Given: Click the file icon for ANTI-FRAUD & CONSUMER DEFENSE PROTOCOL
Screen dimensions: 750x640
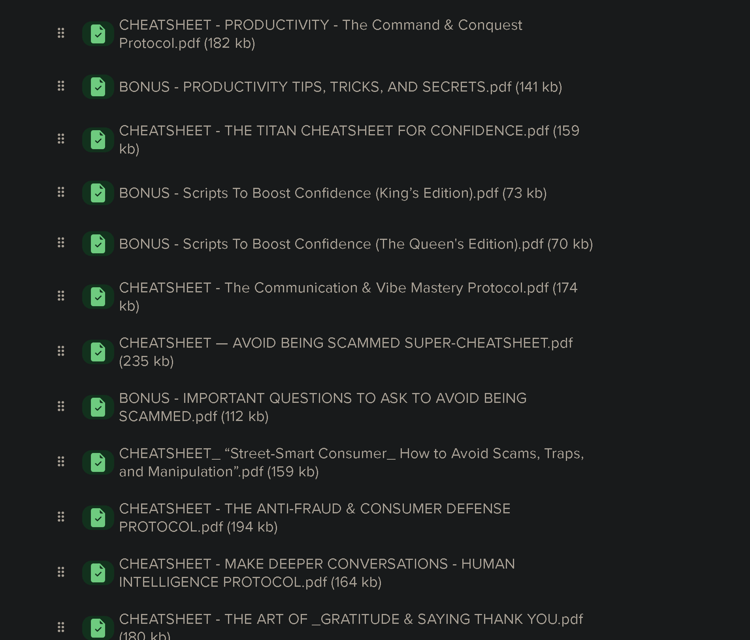Looking at the screenshot, I should point(97,518).
